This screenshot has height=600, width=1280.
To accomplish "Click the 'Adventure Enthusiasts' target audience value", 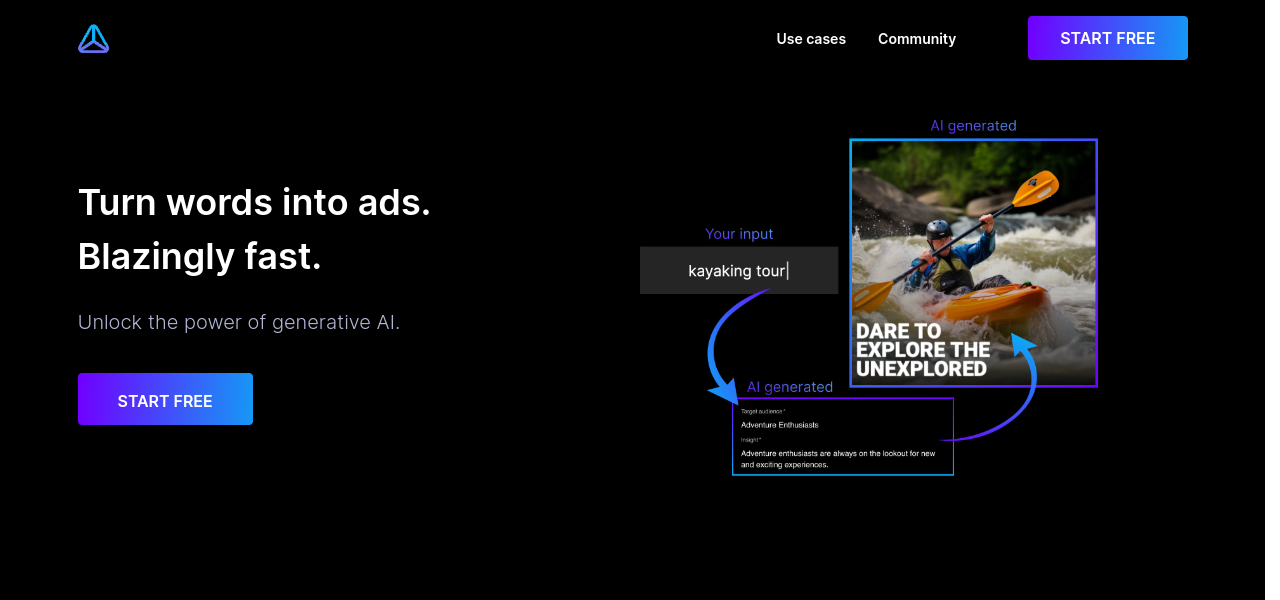I will 779,425.
